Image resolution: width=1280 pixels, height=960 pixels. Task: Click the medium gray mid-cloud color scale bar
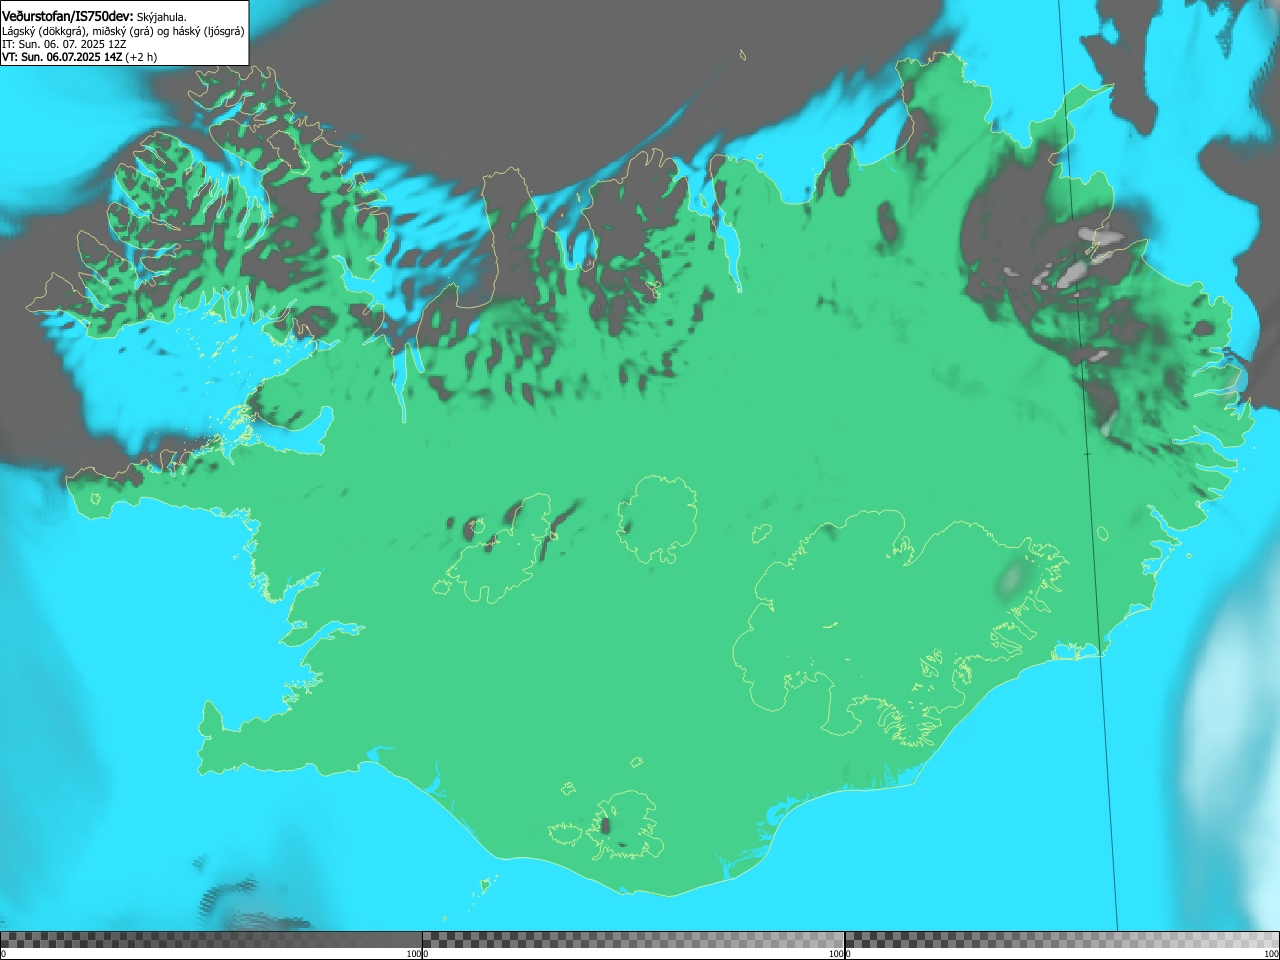tap(633, 940)
